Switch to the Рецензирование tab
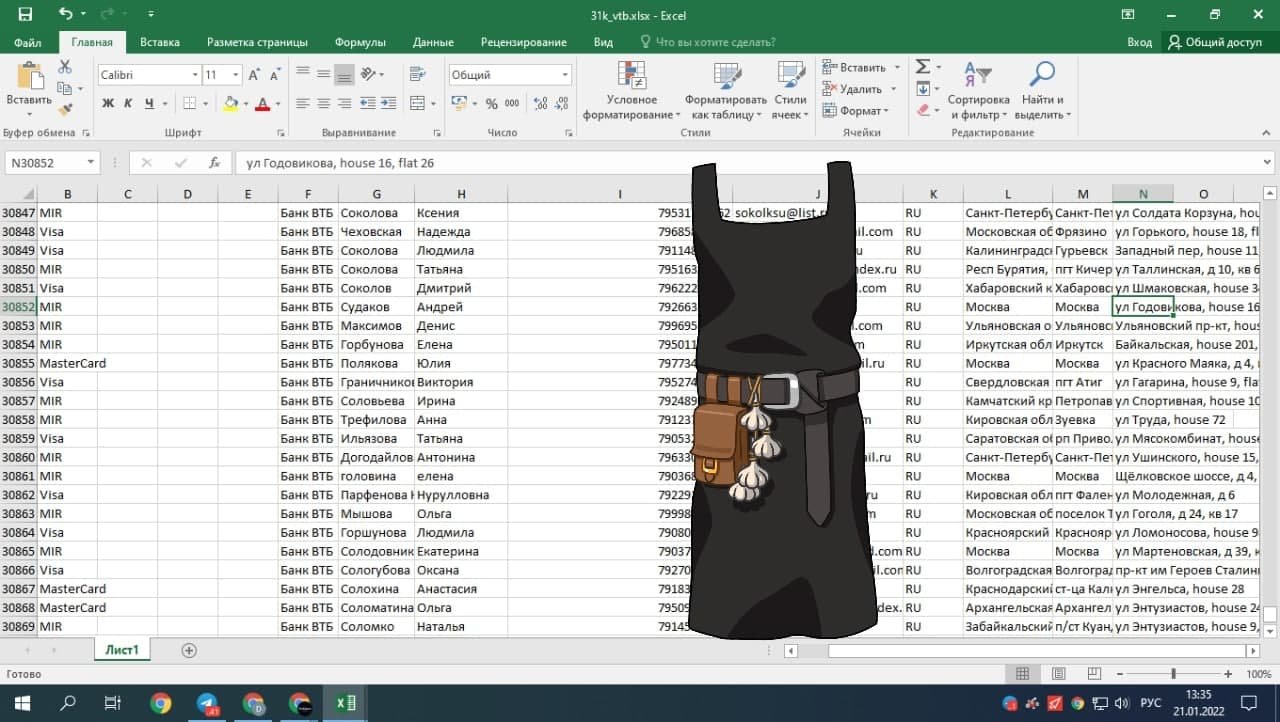Image resolution: width=1280 pixels, height=722 pixels. point(523,42)
